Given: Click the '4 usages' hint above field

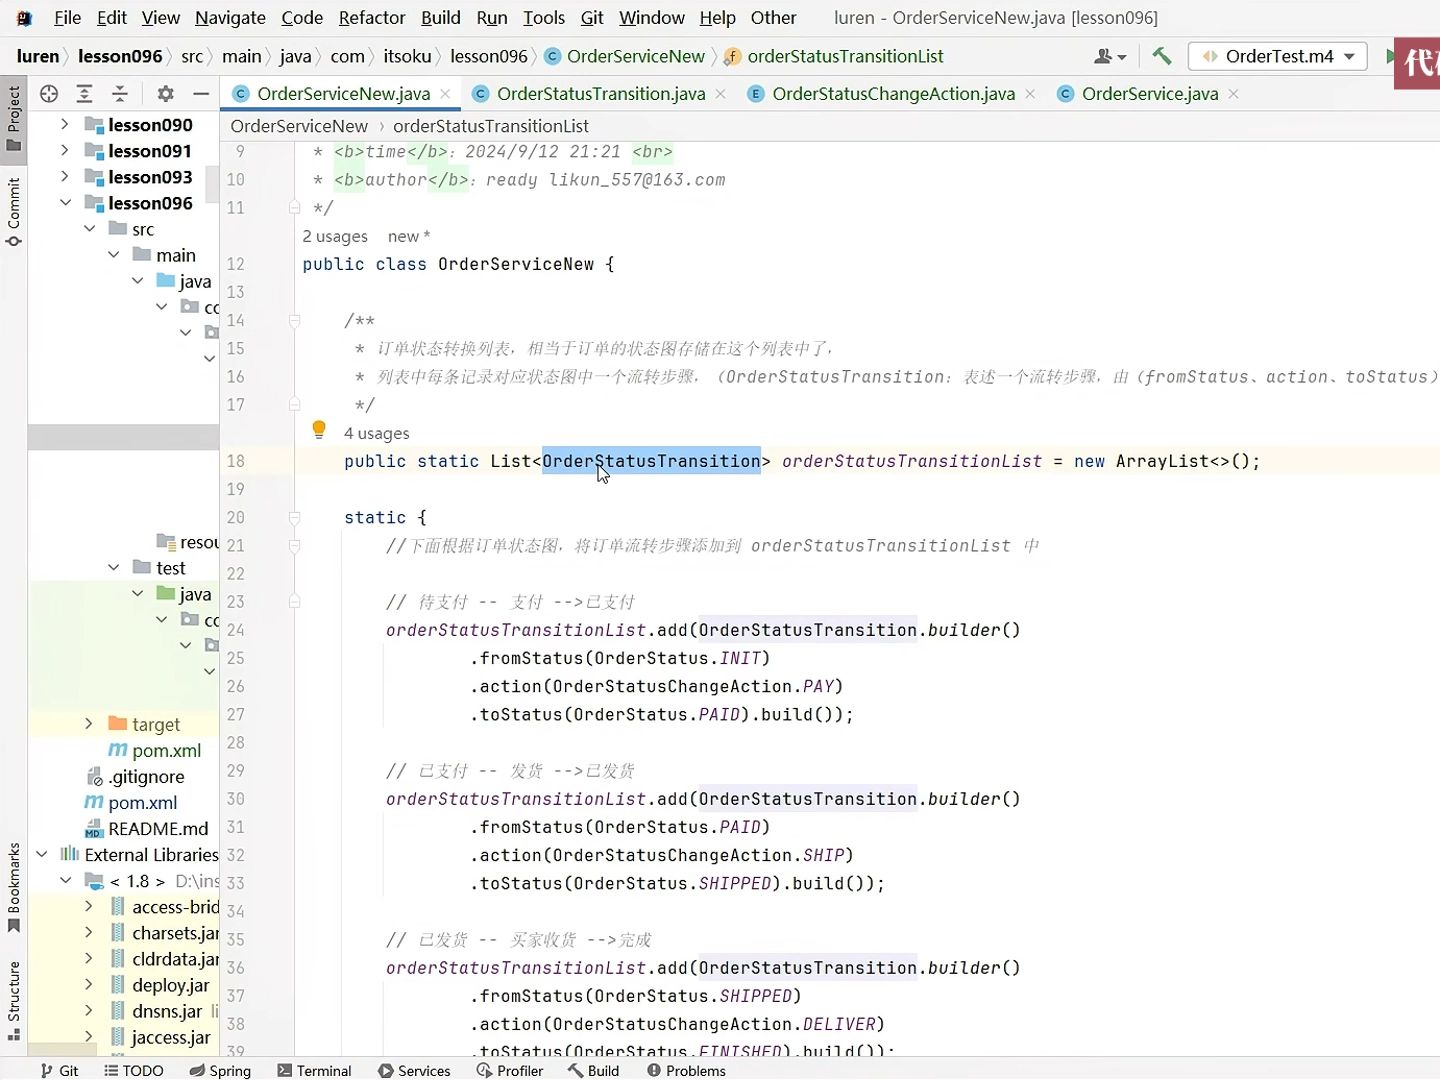Looking at the screenshot, I should (x=376, y=433).
